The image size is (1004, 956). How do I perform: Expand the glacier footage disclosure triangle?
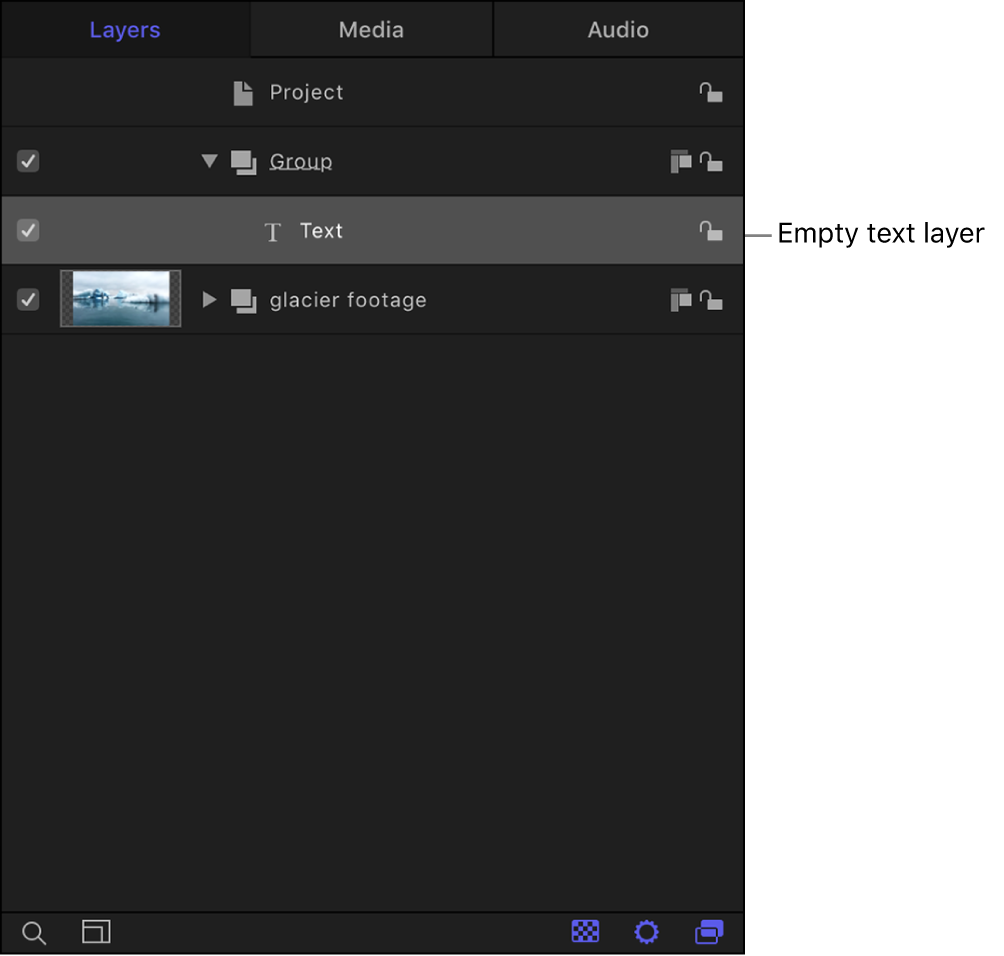pos(209,299)
